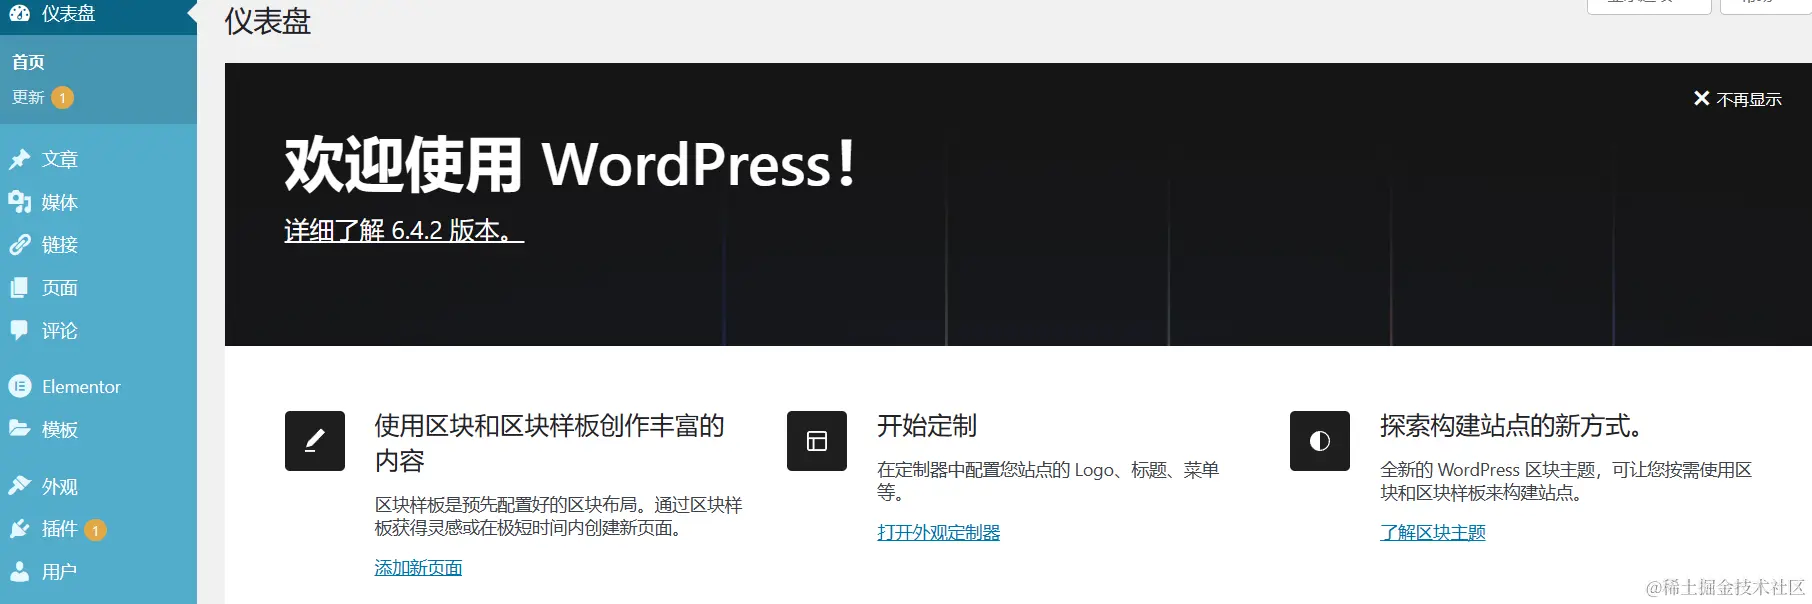Viewport: 1812px width, 604px height.
Task: Click the speech bubble icon beside 评论
Action: tap(19, 331)
